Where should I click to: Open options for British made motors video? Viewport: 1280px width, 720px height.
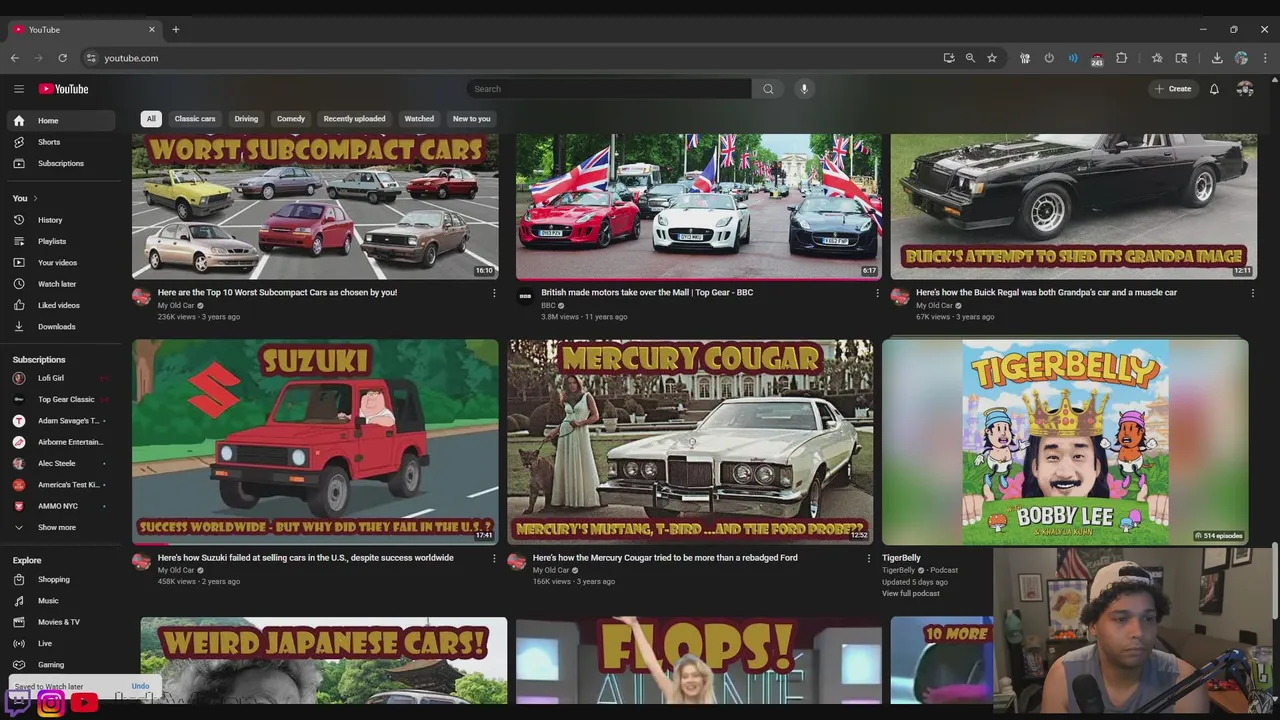pyautogui.click(x=878, y=293)
